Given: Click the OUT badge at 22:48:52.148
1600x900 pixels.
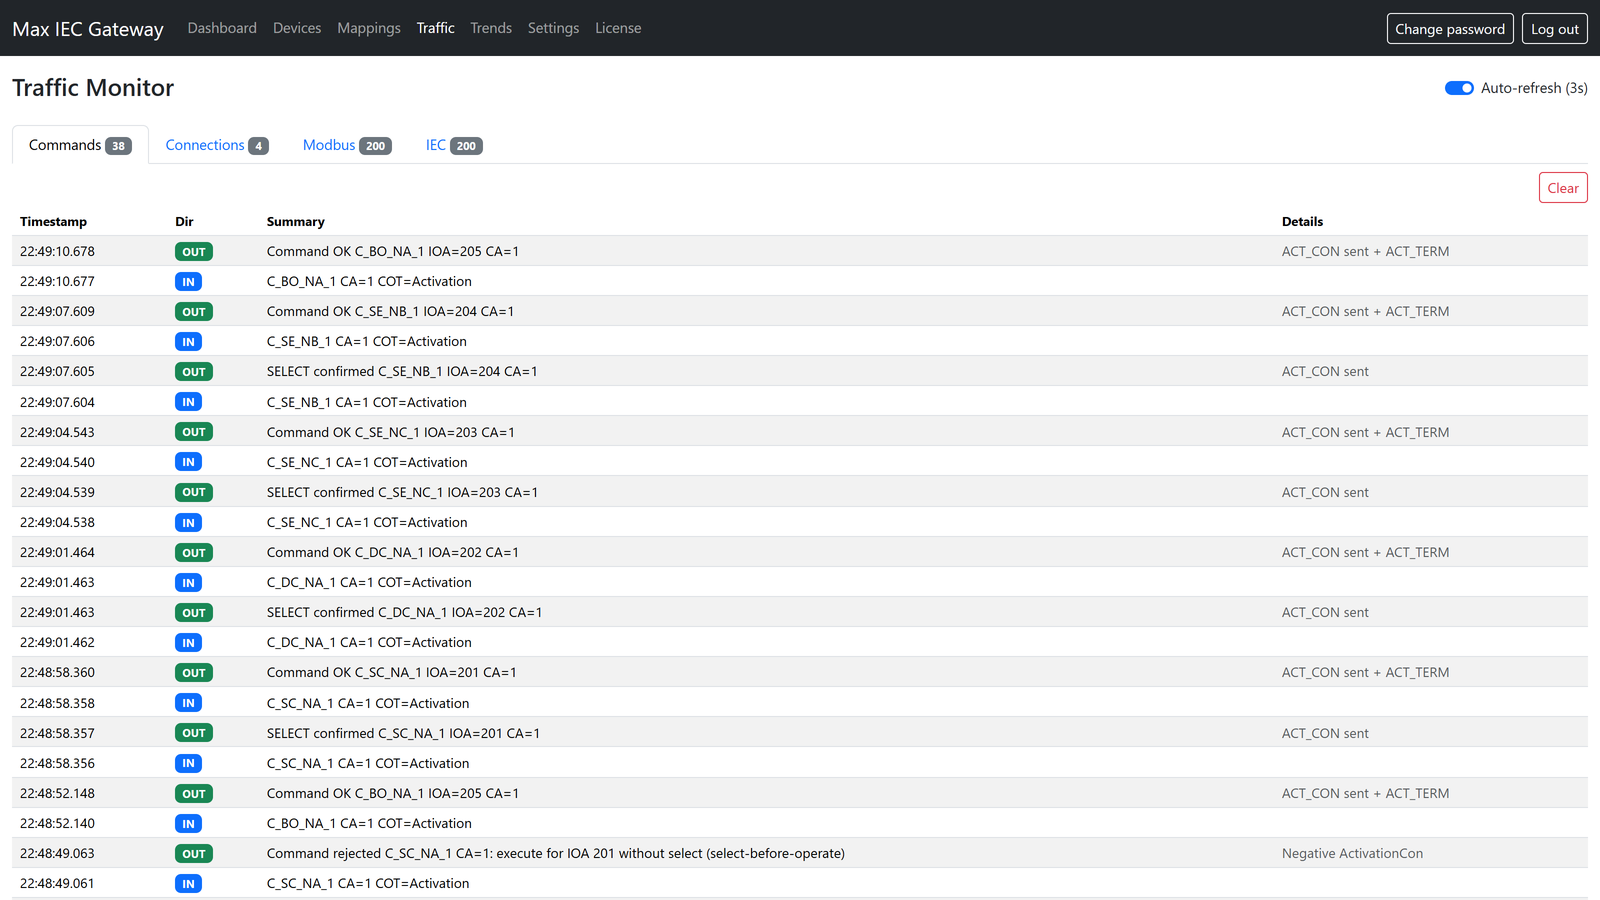Looking at the screenshot, I should [194, 794].
